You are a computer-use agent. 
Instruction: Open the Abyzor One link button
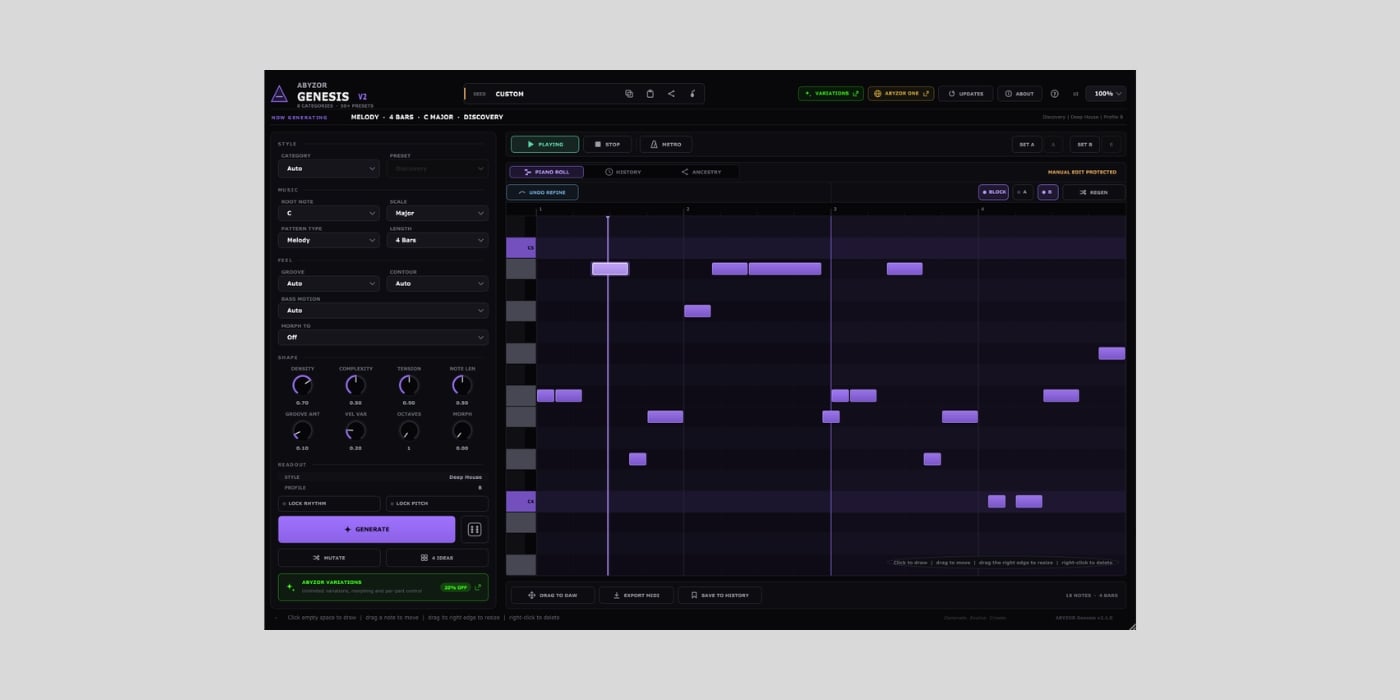coord(901,94)
